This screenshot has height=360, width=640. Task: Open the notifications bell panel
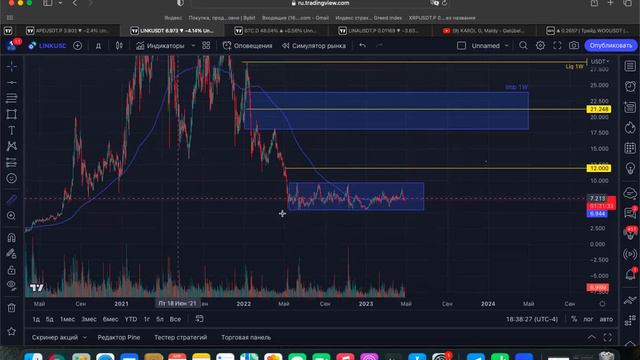630,274
